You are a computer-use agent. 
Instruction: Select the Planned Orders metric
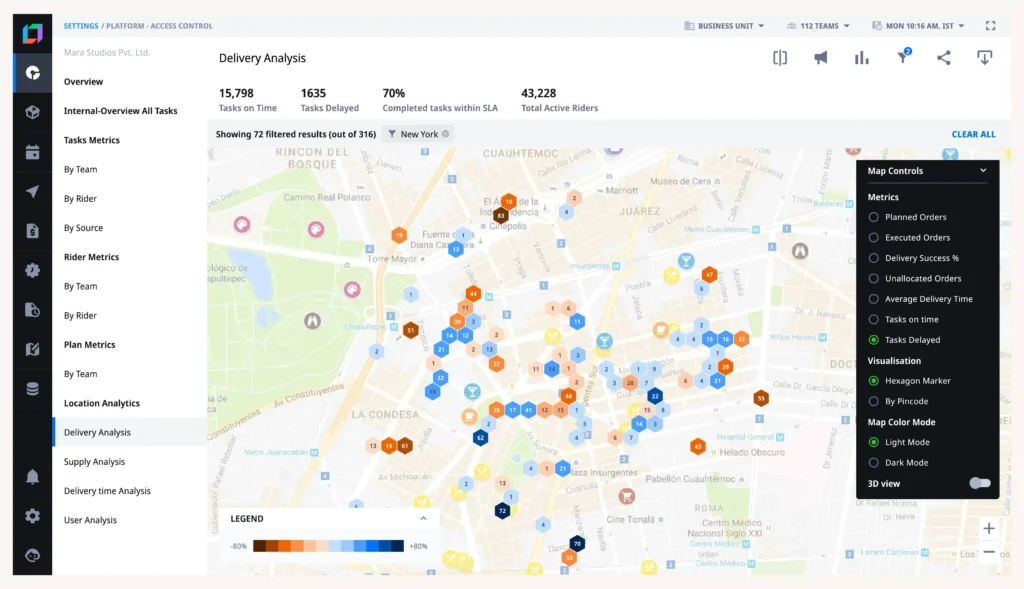point(874,217)
